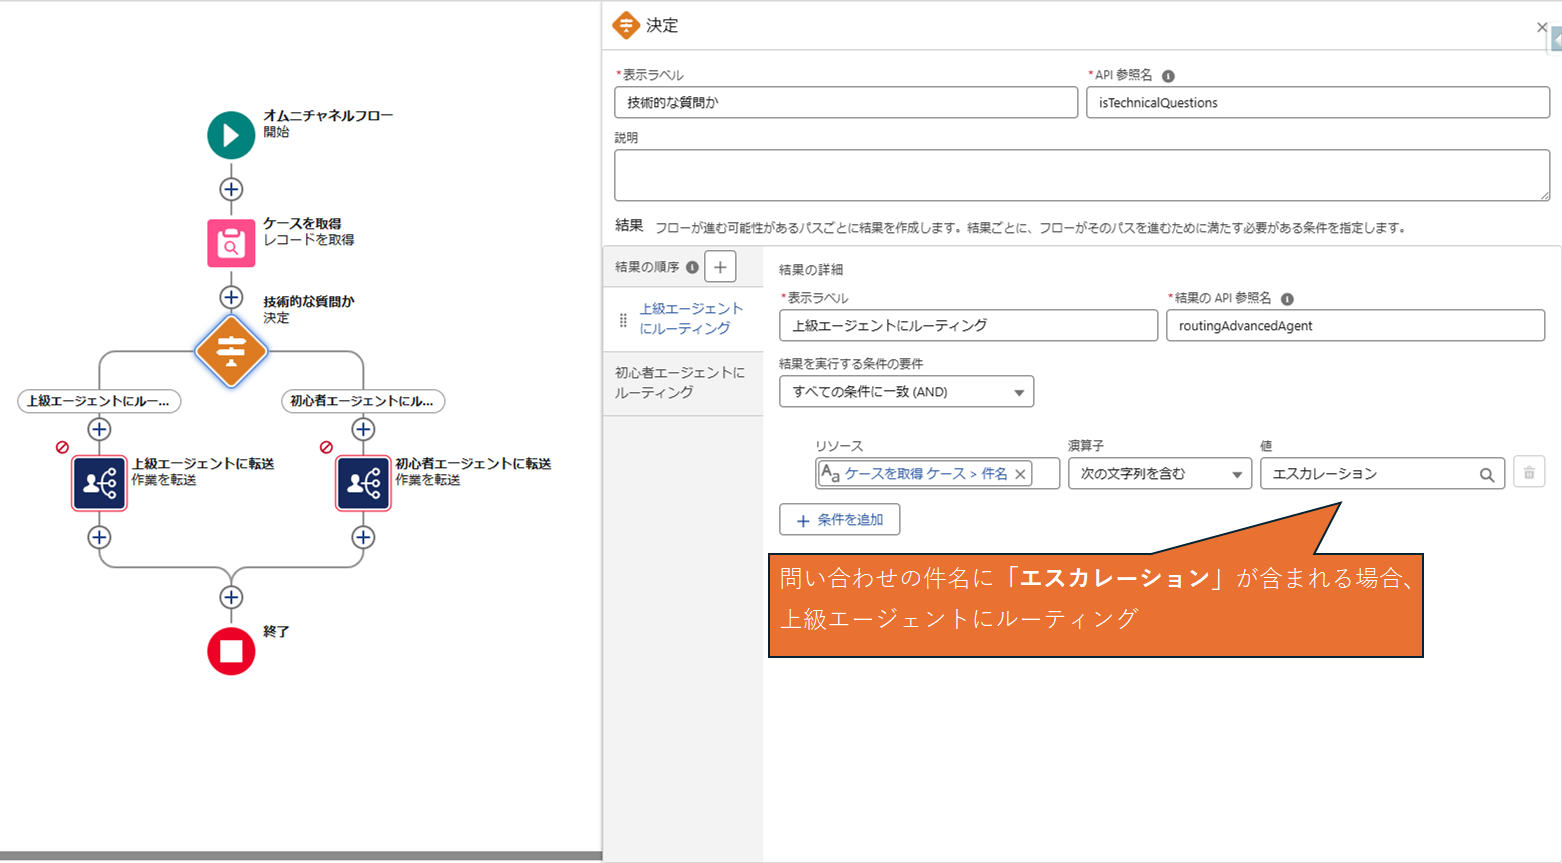Click the horizontal scrollbar below the canvas
Viewport: 1562px width, 863px height.
tap(301, 856)
